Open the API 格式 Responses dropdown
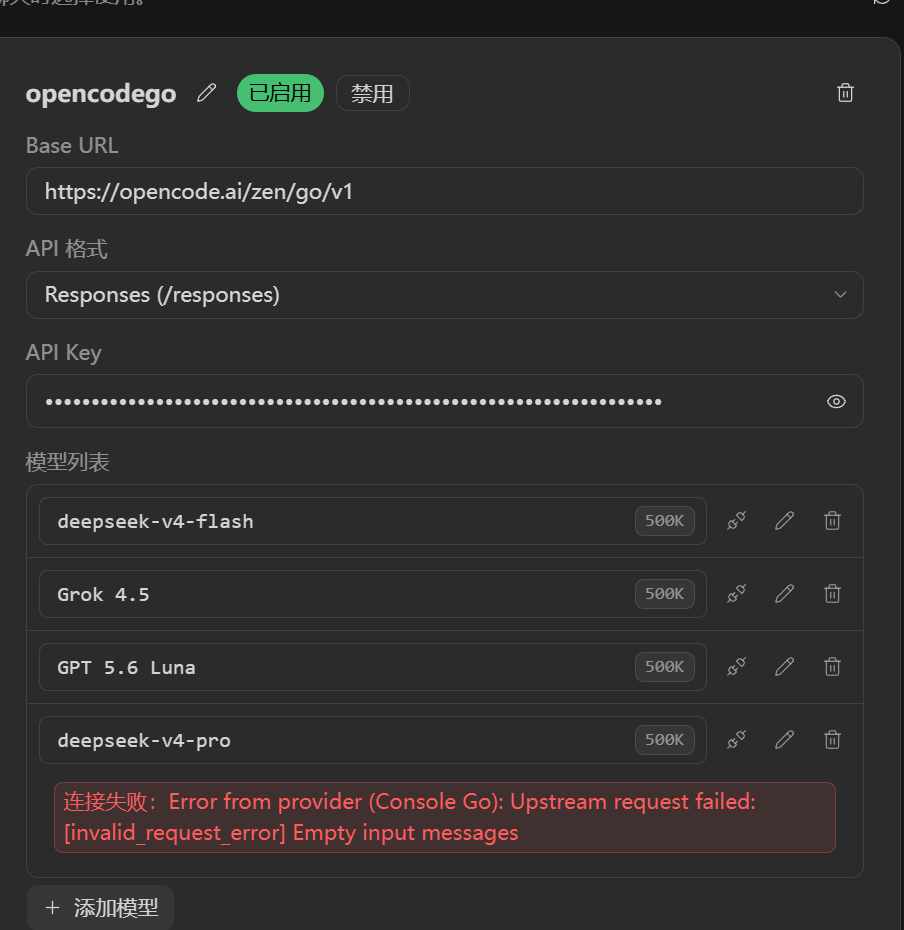The height and width of the screenshot is (930, 904). [444, 295]
